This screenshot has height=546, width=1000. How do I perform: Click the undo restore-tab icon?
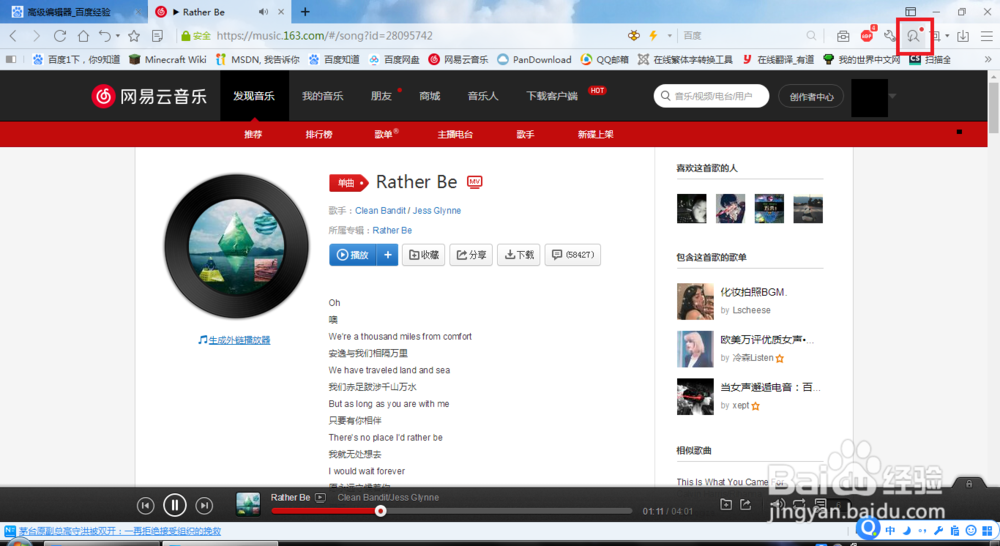105,36
